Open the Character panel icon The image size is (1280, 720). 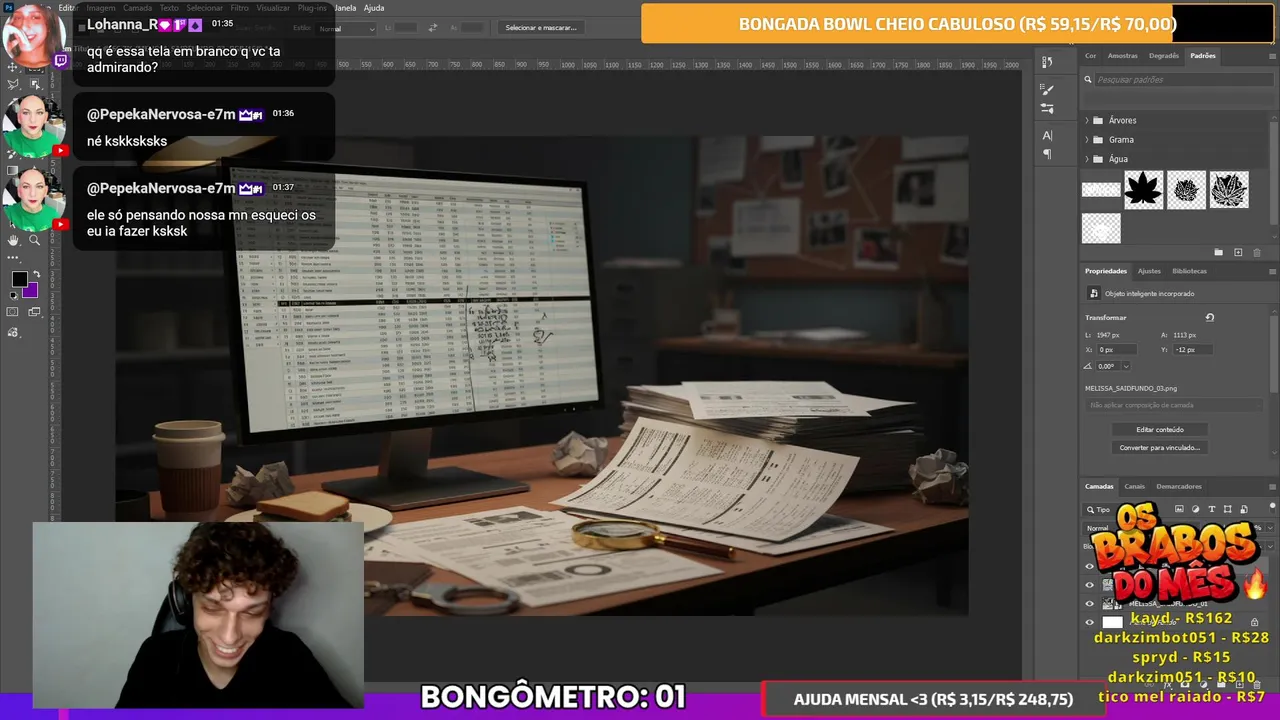pos(1047,135)
